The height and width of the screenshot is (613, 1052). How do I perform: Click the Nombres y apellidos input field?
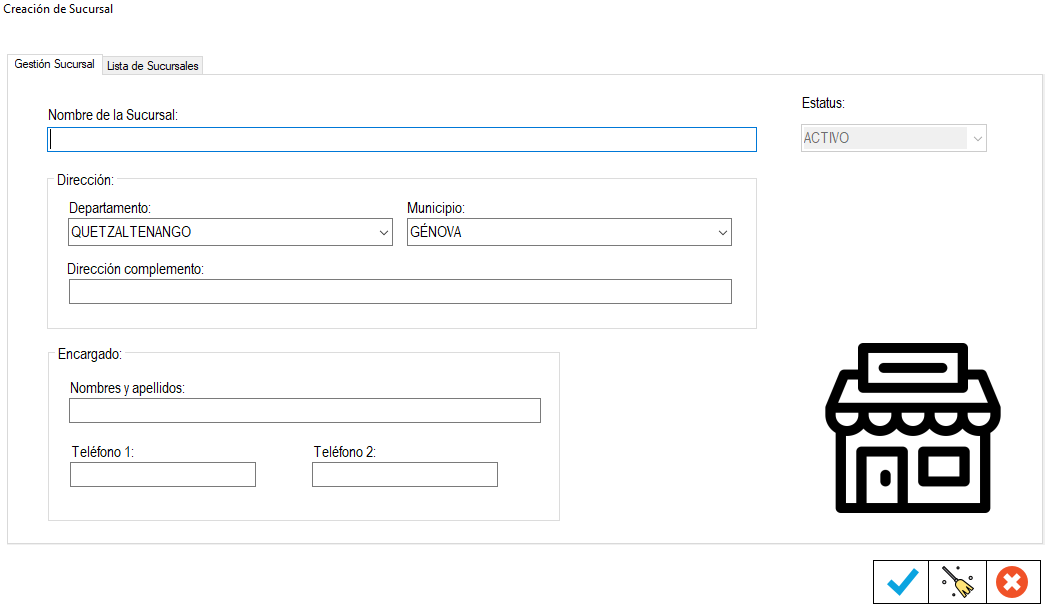pos(304,410)
